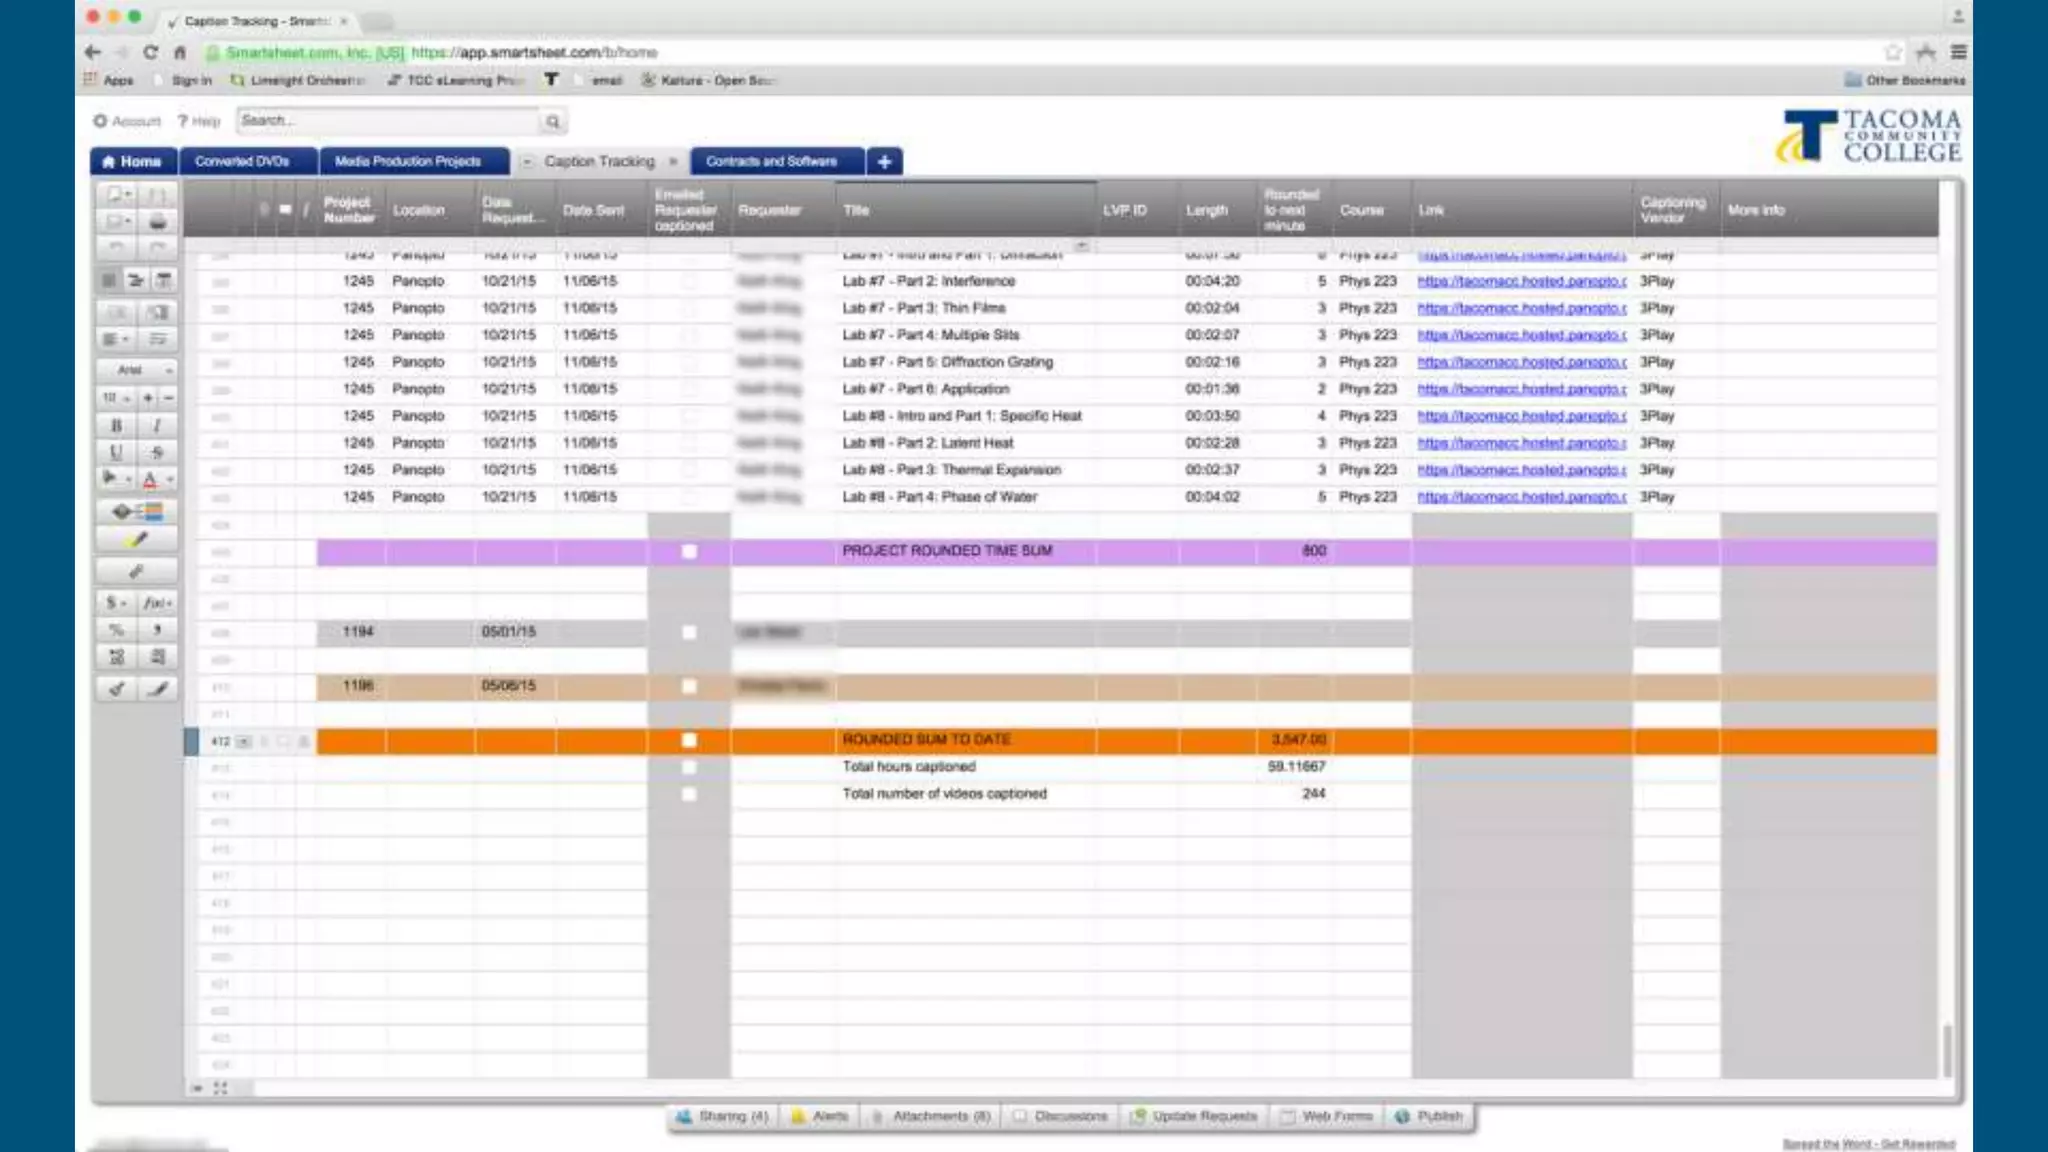Toggle checkbox in Total hours captioned row
Screen dimensions: 2048x1152
pos(689,767)
